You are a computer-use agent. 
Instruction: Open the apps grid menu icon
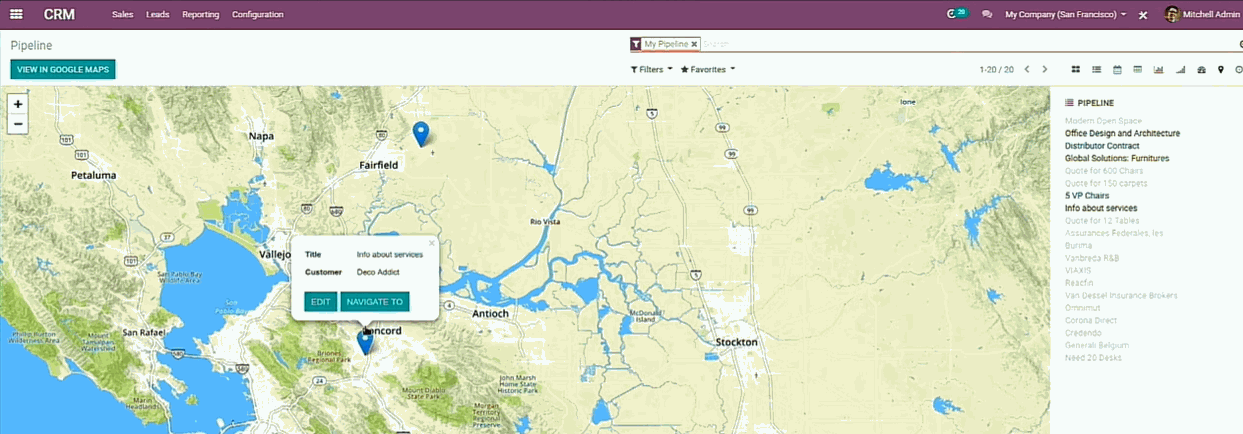16,14
